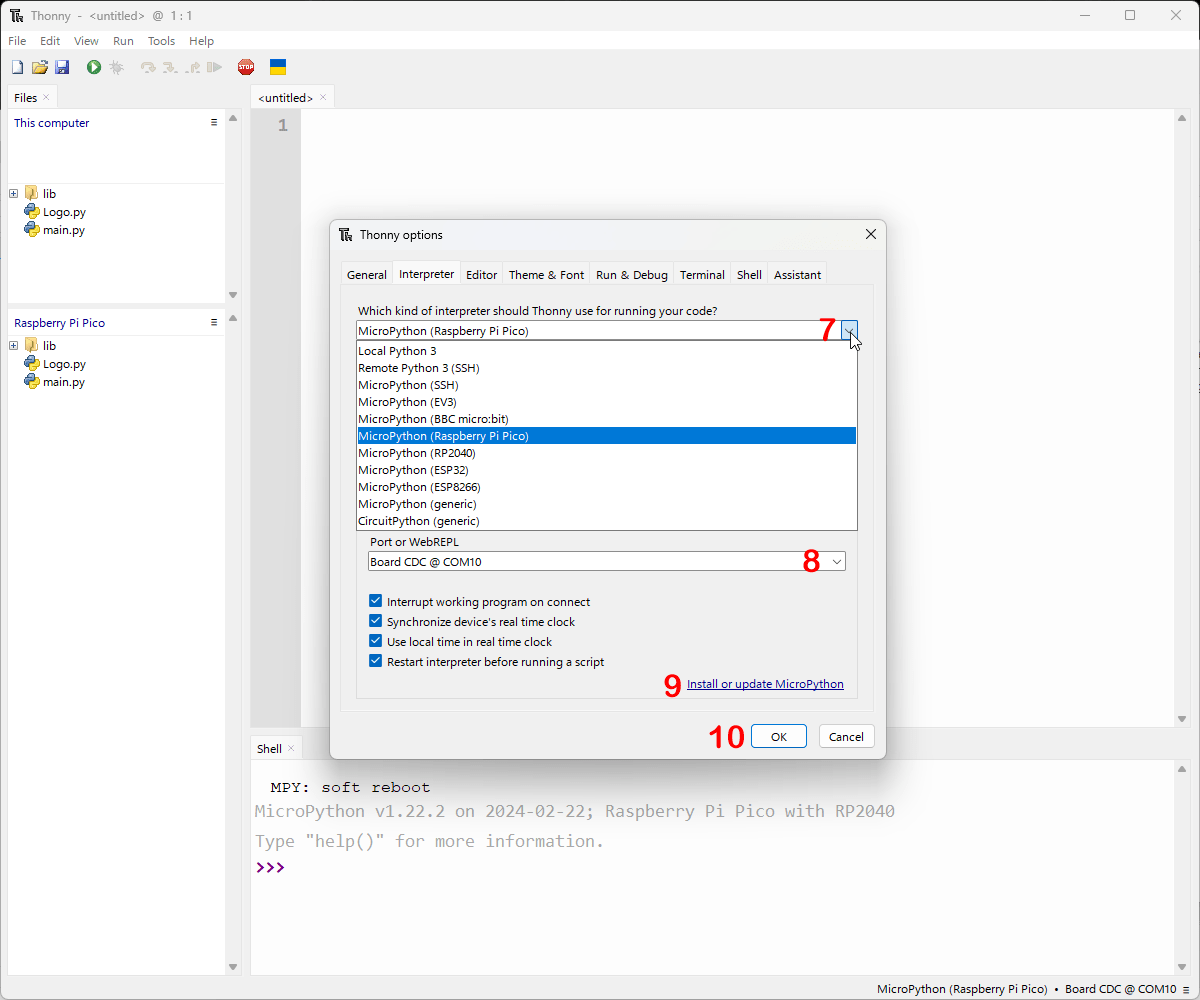Screen dimensions: 1200x1000
Task: Open the Port or WebREPL dropdown
Action: click(837, 561)
